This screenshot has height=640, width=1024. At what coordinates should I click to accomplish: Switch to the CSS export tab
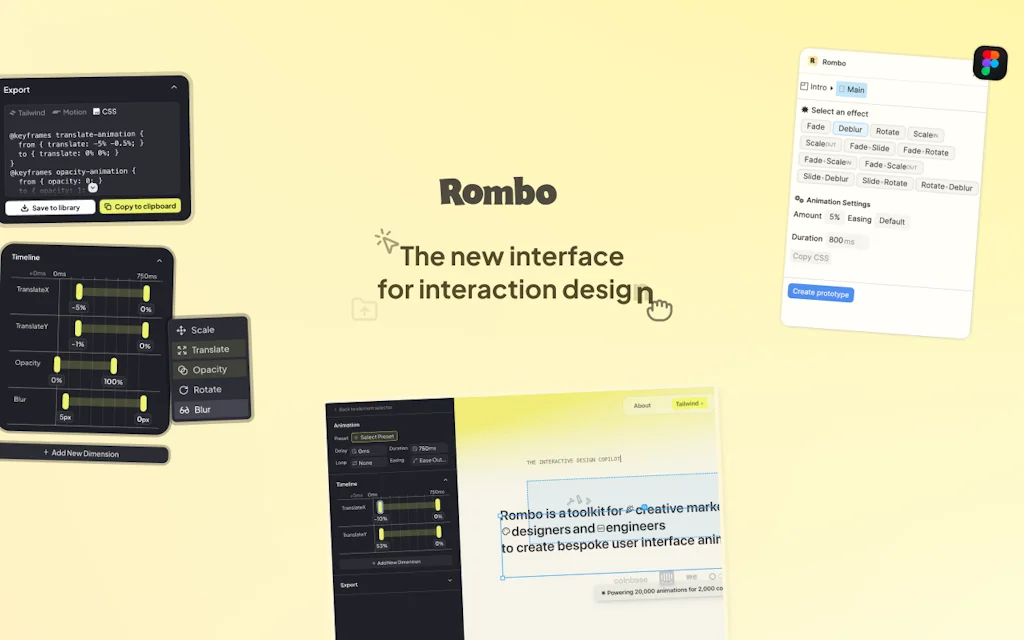click(x=106, y=112)
